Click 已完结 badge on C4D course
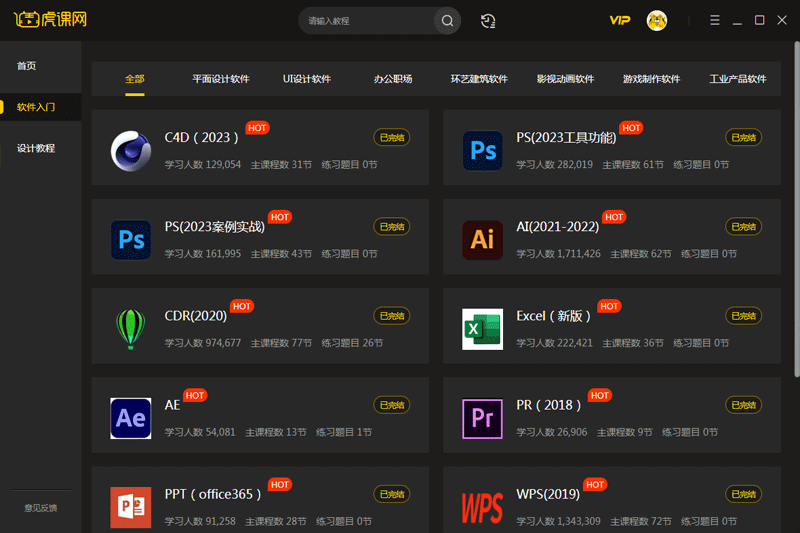This screenshot has height=533, width=800. click(x=392, y=138)
